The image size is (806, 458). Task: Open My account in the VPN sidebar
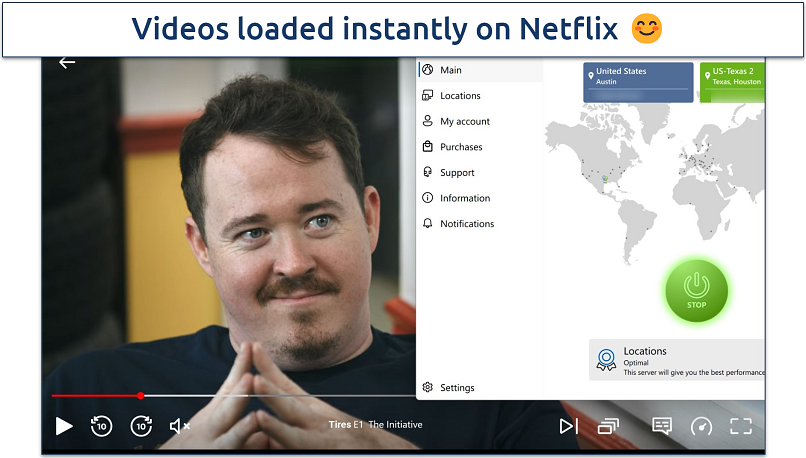[481, 121]
